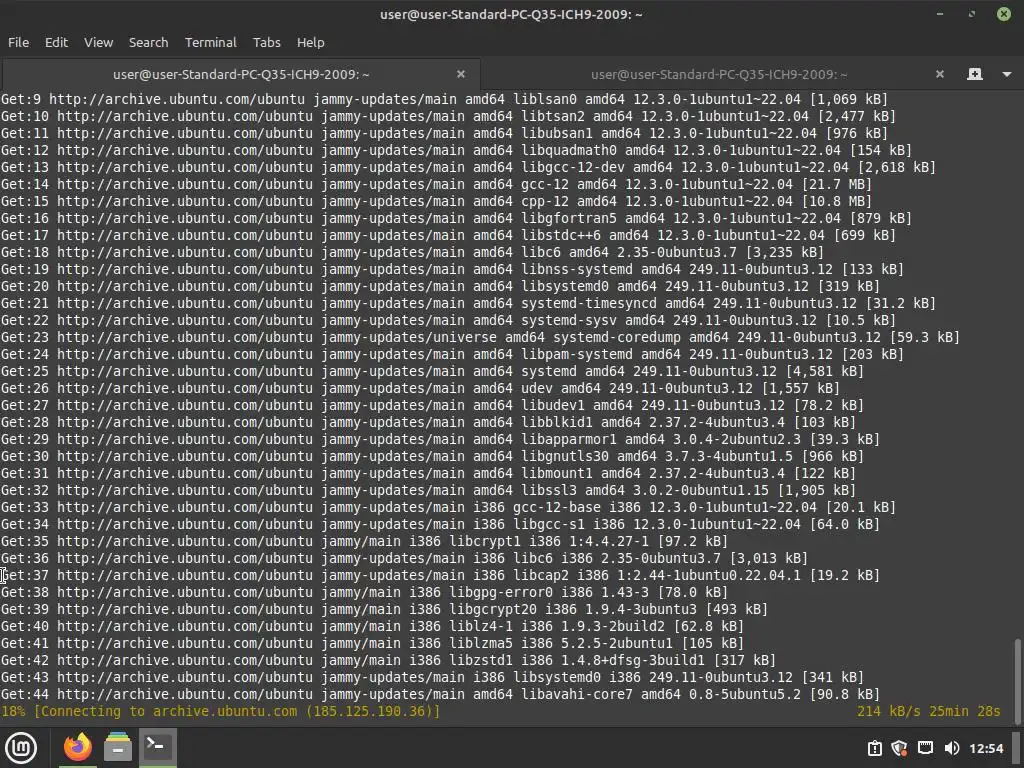Viewport: 1024px width, 768px height.
Task: Click the Get:35 libcrypt1 line
Action: click(x=364, y=541)
